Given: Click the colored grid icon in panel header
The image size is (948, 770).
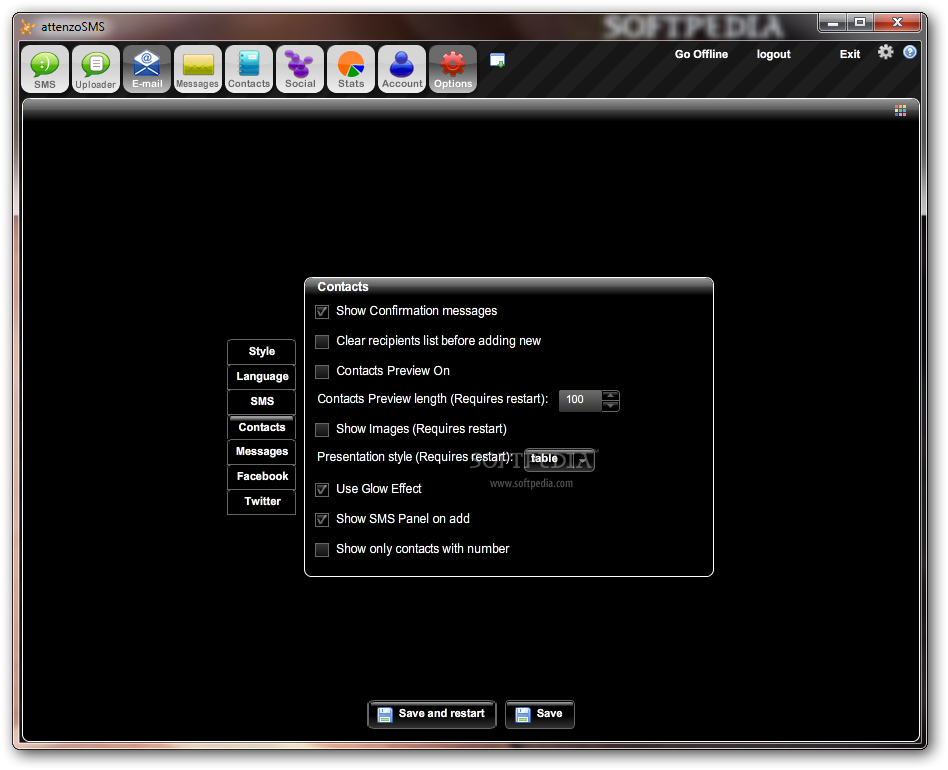Looking at the screenshot, I should point(900,110).
